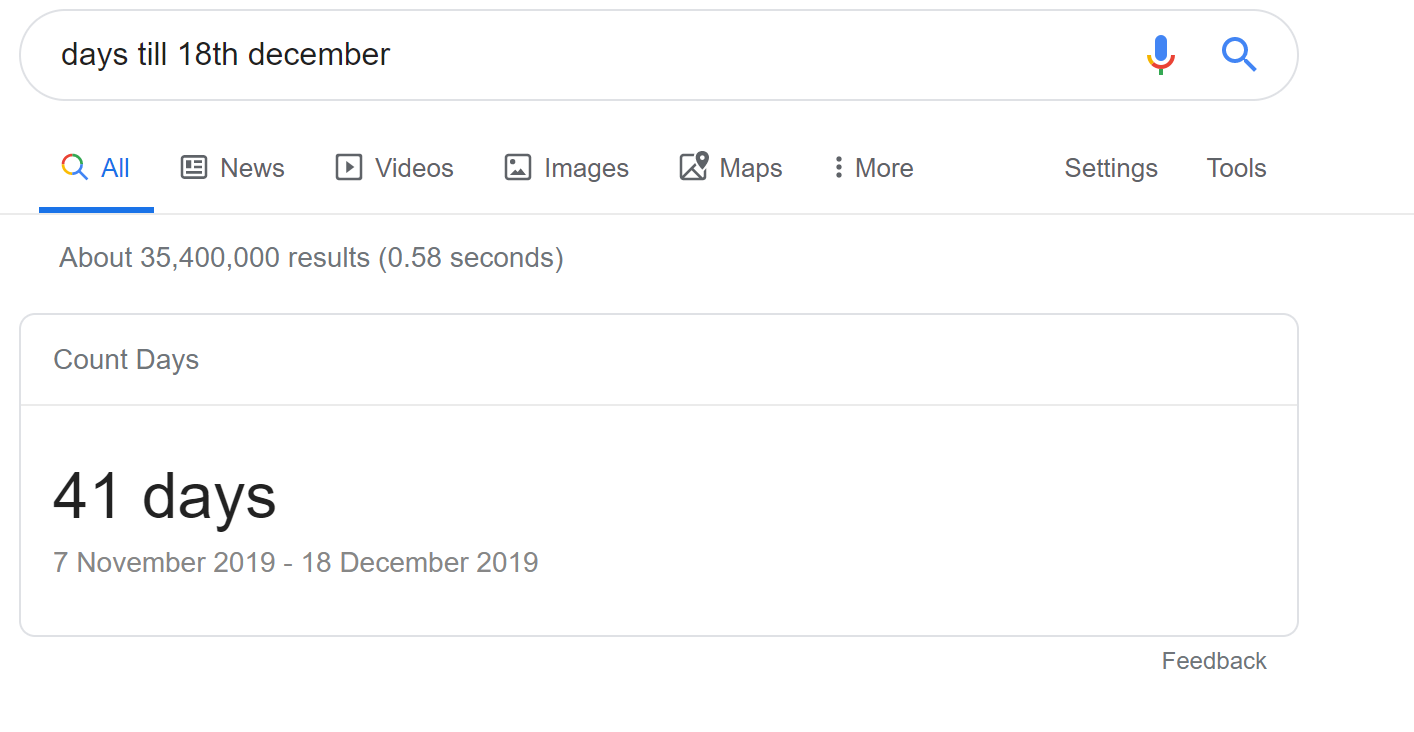This screenshot has height=732, width=1414.
Task: Click the News newspaper icon
Action: tap(194, 167)
